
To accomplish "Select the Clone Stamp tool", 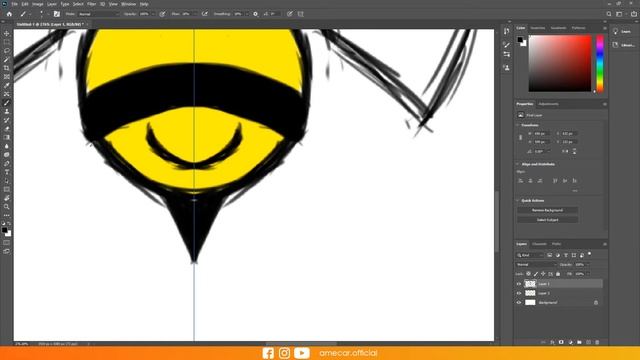I will click(x=7, y=111).
